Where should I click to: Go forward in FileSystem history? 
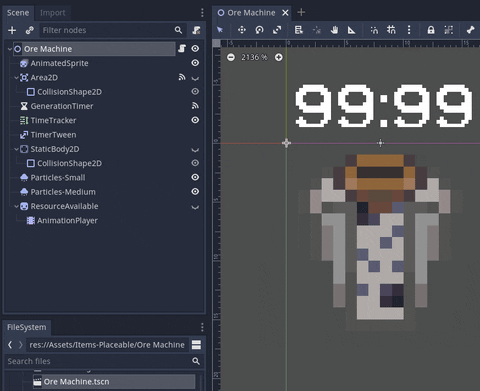pyautogui.click(x=21, y=345)
